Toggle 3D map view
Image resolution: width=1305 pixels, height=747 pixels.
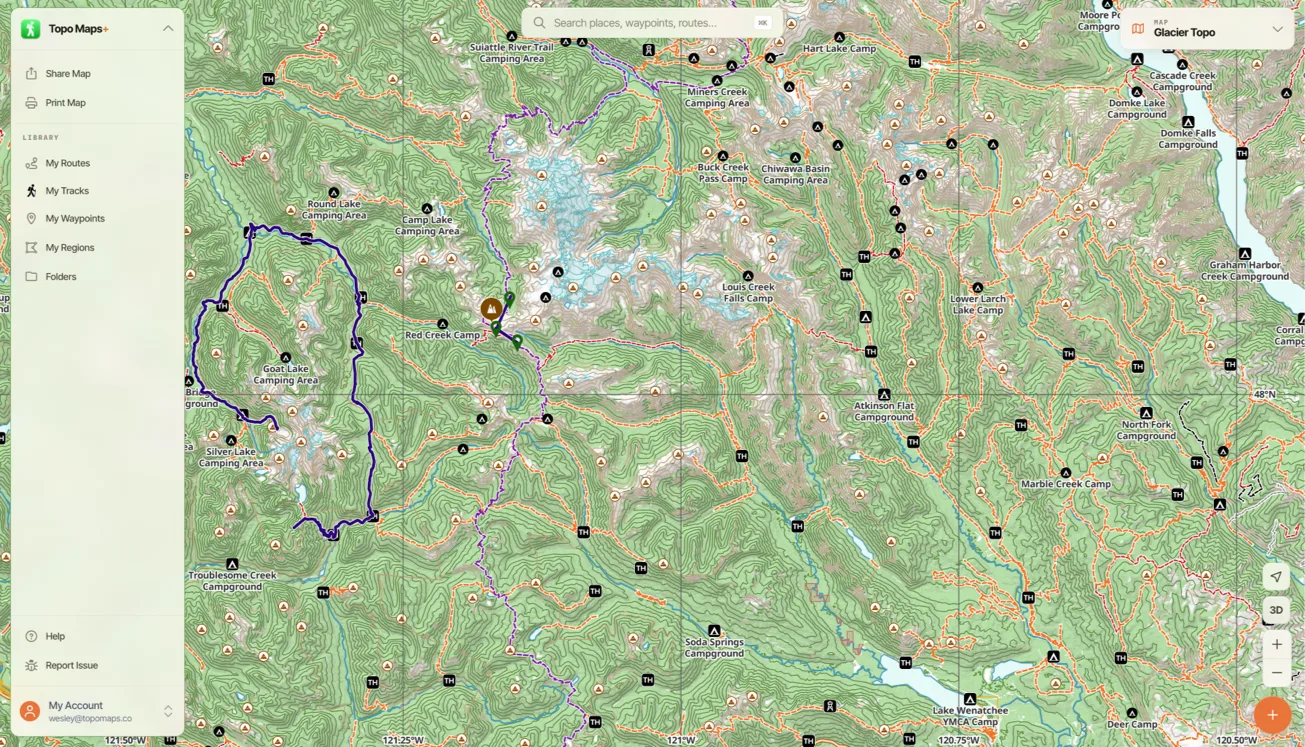click(1276, 610)
